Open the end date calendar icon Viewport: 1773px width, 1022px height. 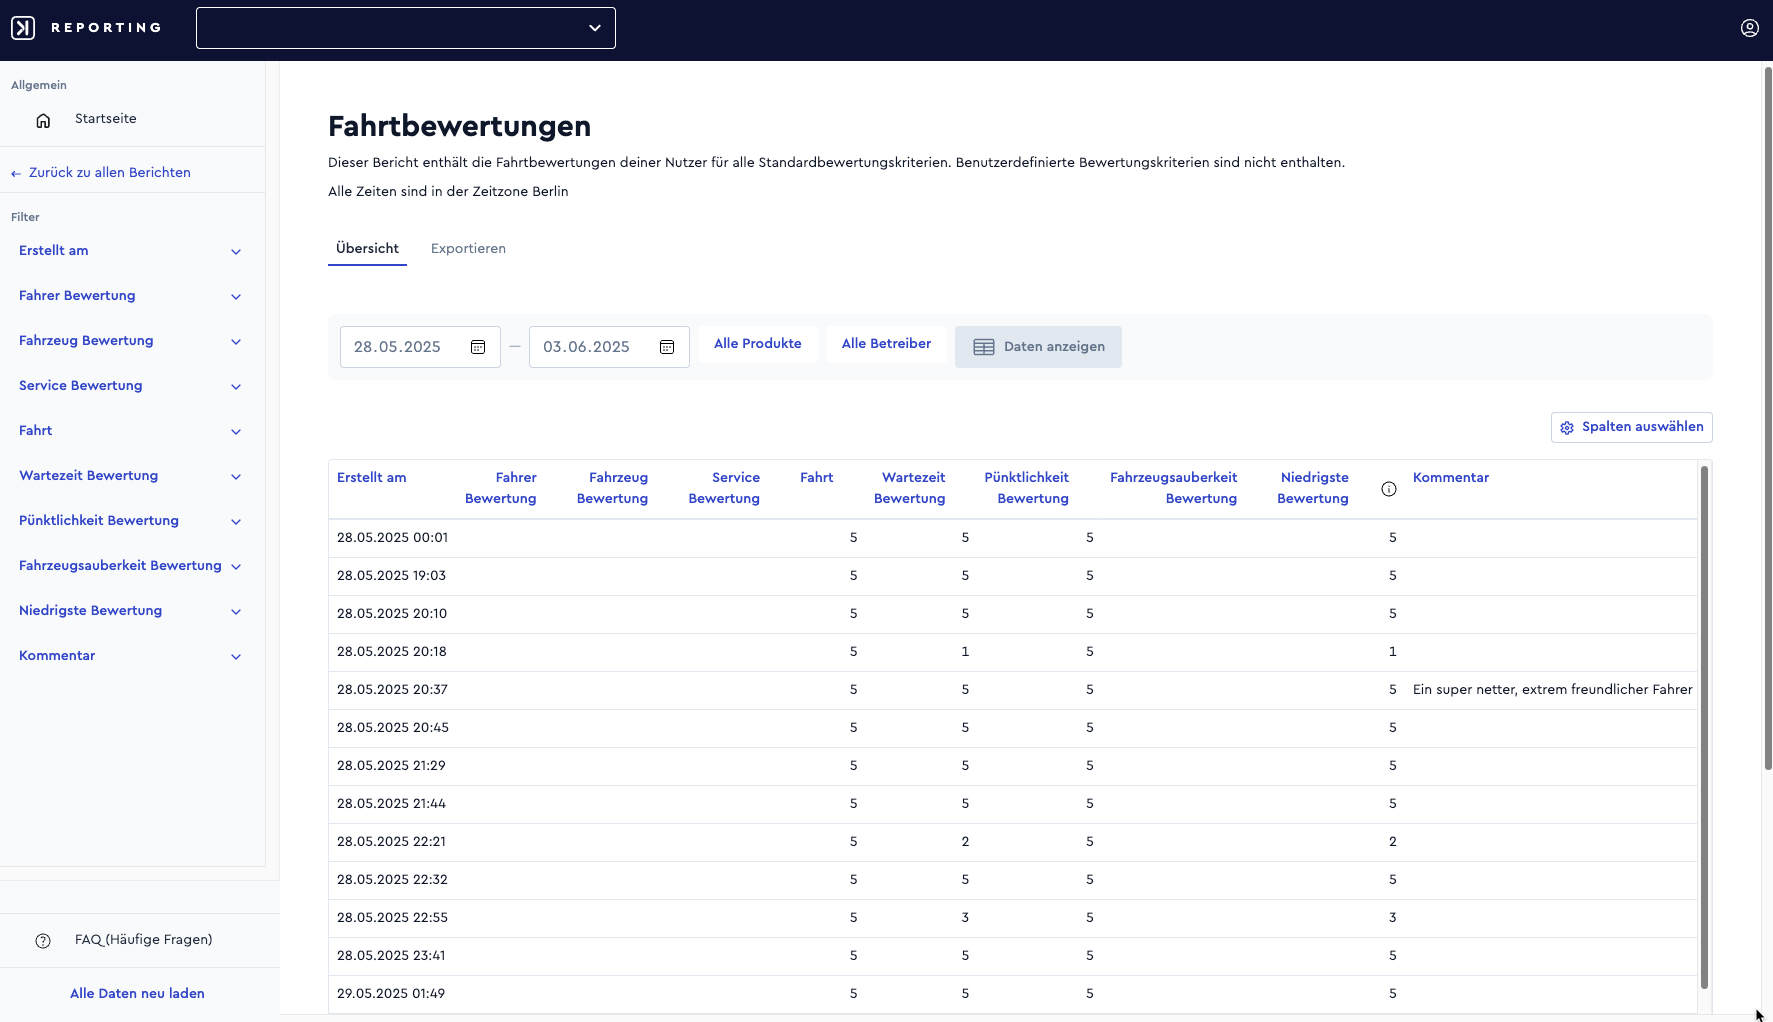pyautogui.click(x=667, y=347)
